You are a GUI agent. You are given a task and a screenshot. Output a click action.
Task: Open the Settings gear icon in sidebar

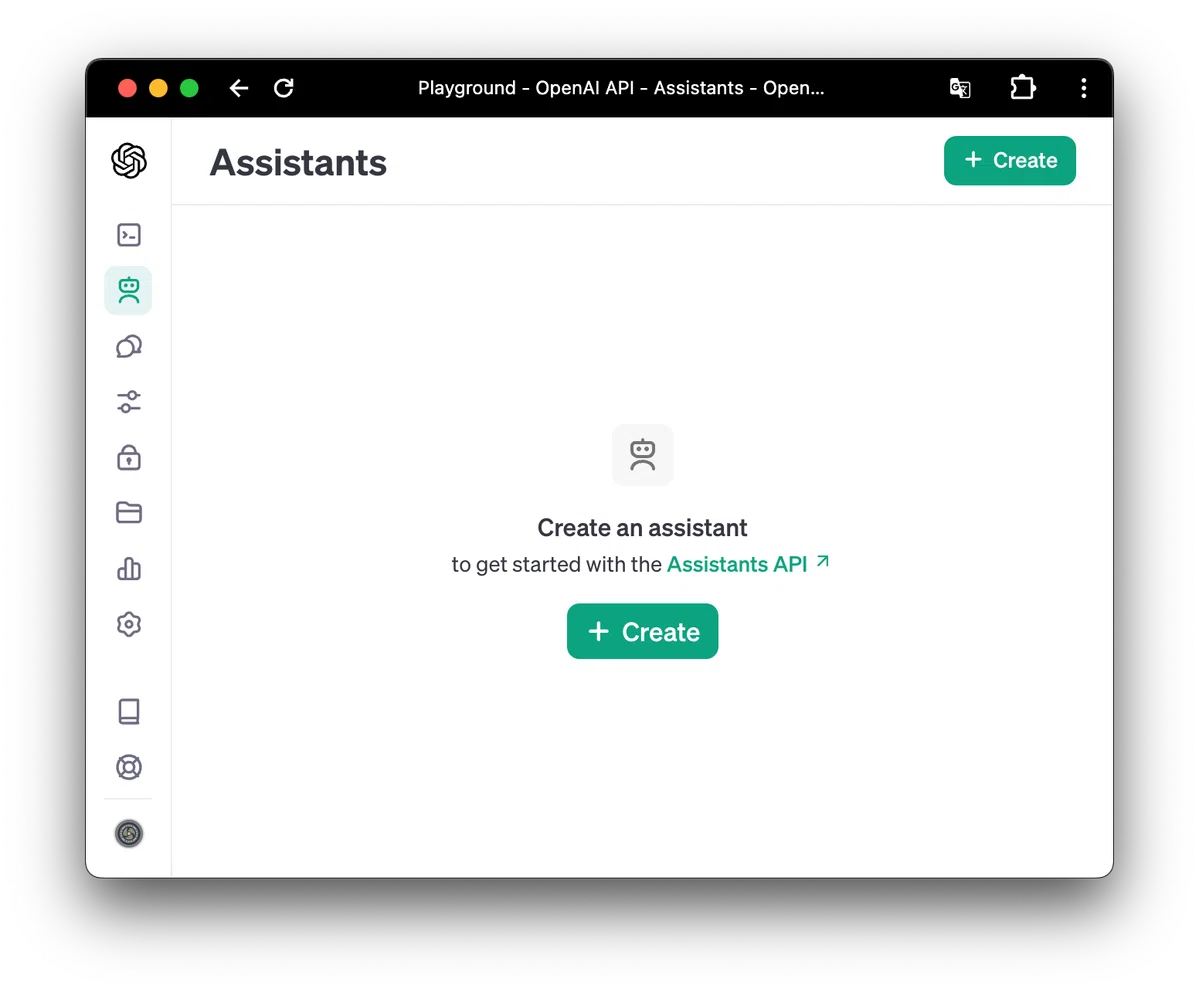pos(129,624)
